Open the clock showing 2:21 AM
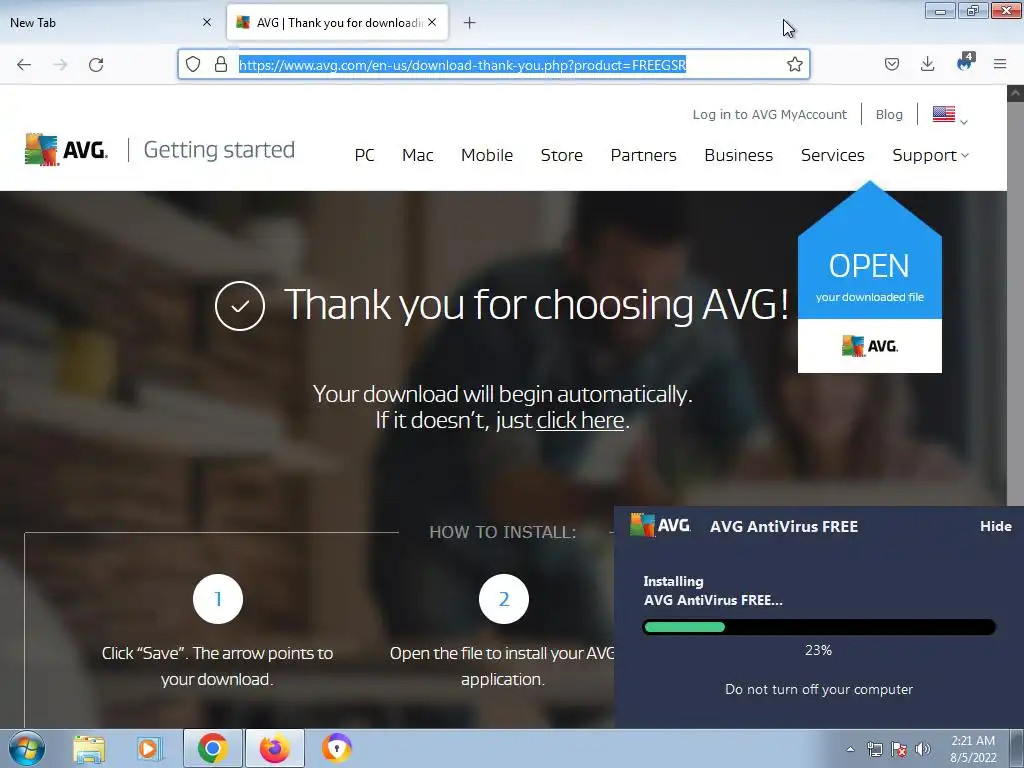The height and width of the screenshot is (768, 1024). coord(973,749)
